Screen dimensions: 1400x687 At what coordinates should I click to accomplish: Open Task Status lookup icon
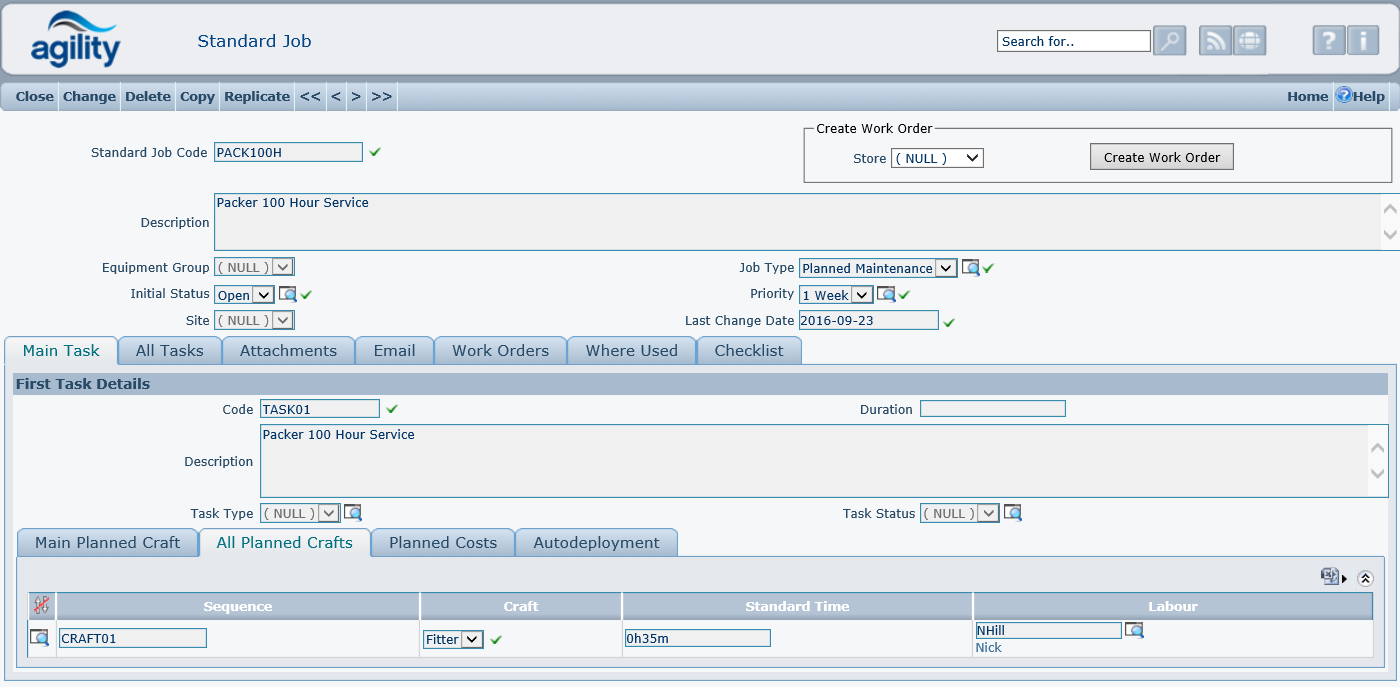click(1013, 513)
